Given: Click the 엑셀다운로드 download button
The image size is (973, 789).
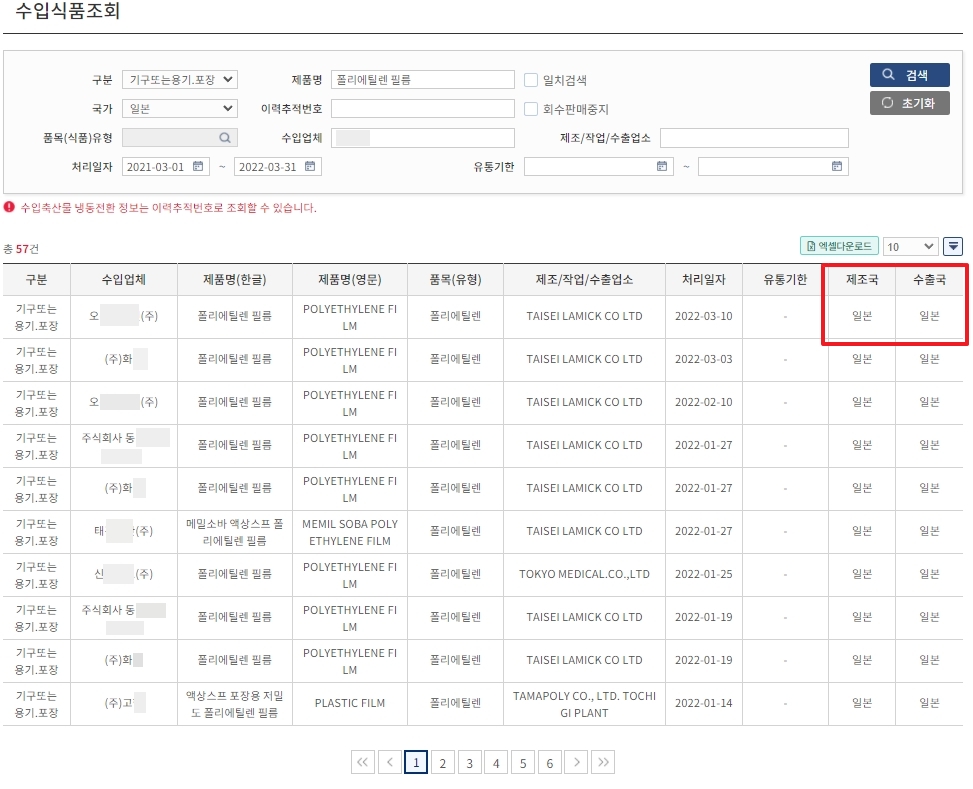Looking at the screenshot, I should (x=839, y=246).
